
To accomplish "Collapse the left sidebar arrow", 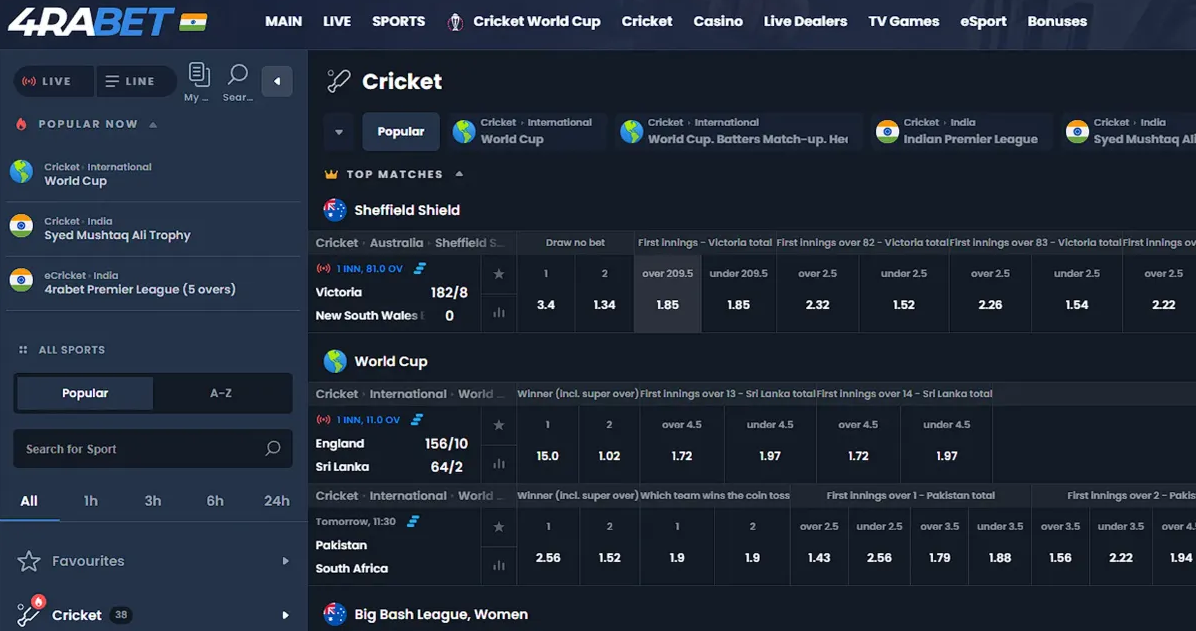I will (277, 81).
